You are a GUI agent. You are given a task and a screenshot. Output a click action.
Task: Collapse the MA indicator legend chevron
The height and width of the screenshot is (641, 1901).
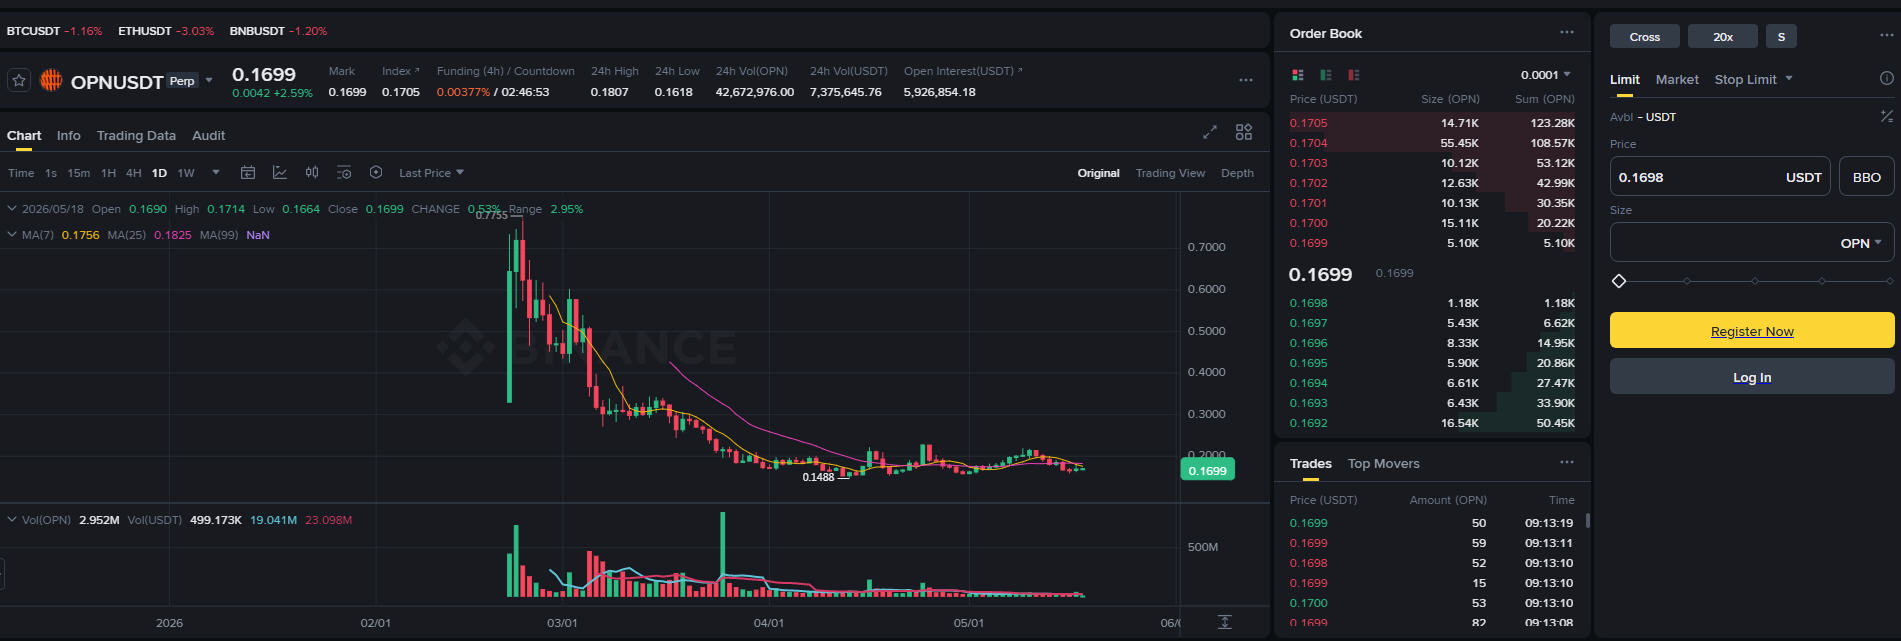12,235
